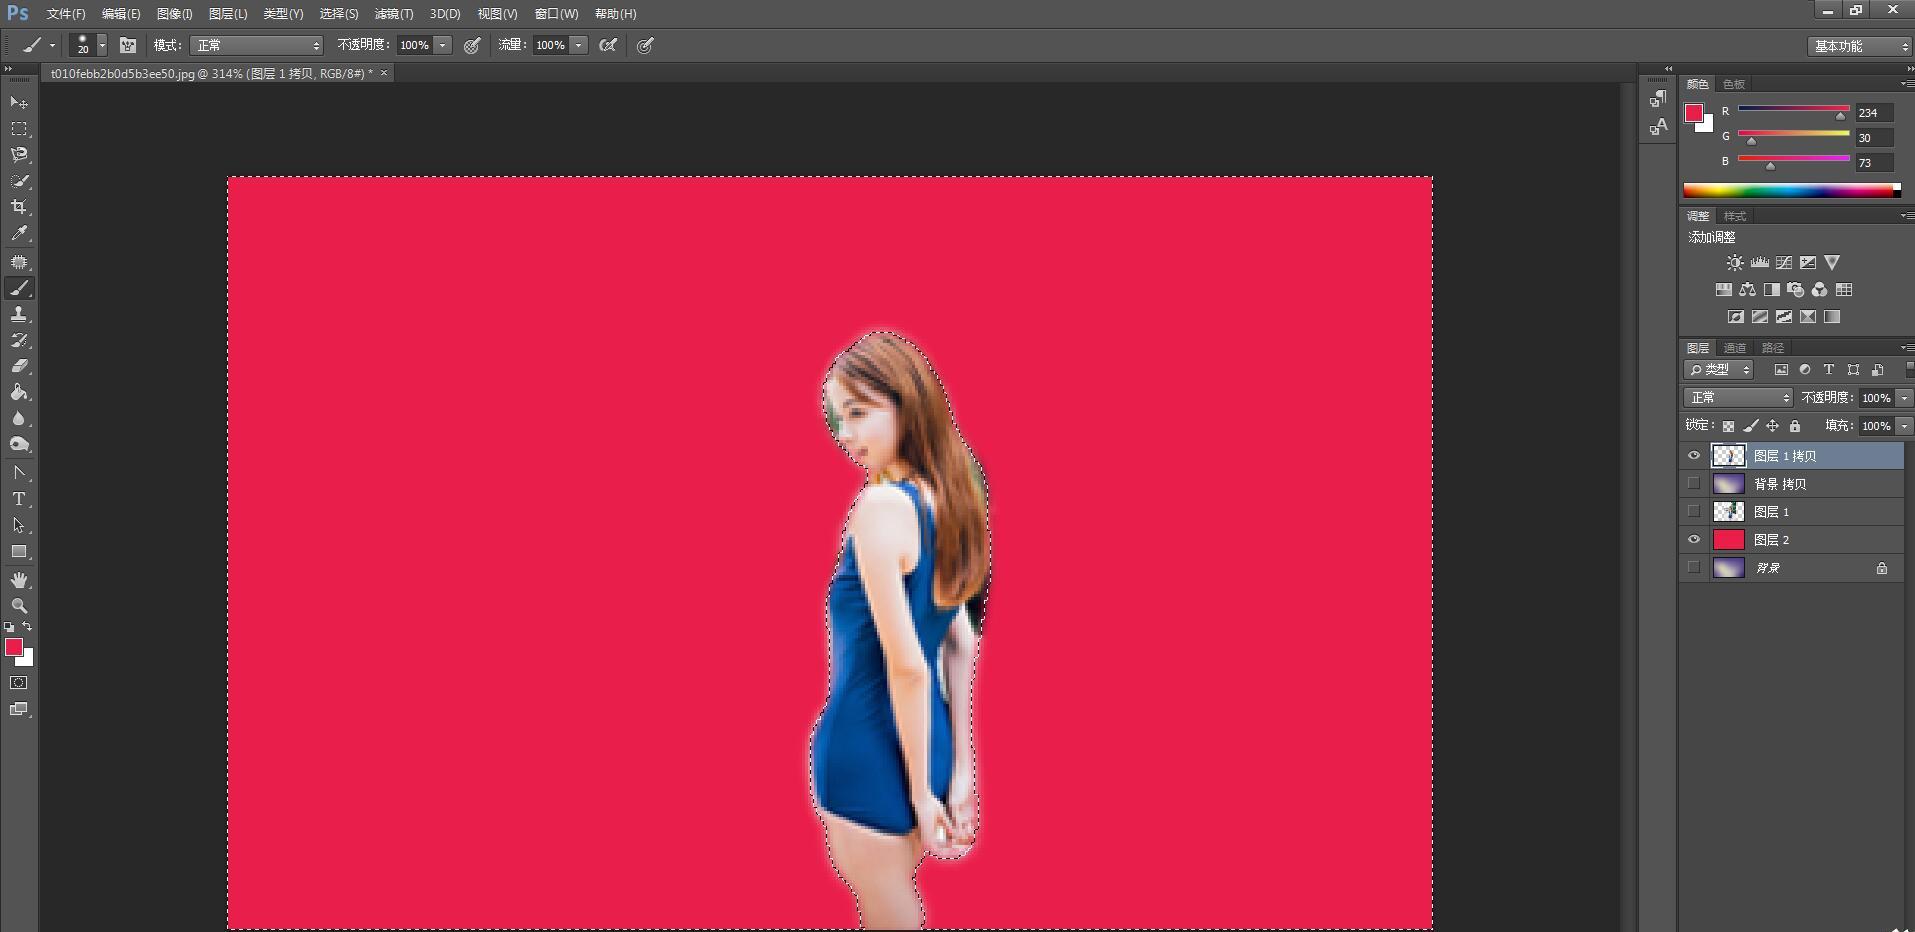Pick a color from the spectrum ramp
The image size is (1915, 932).
[1792, 190]
